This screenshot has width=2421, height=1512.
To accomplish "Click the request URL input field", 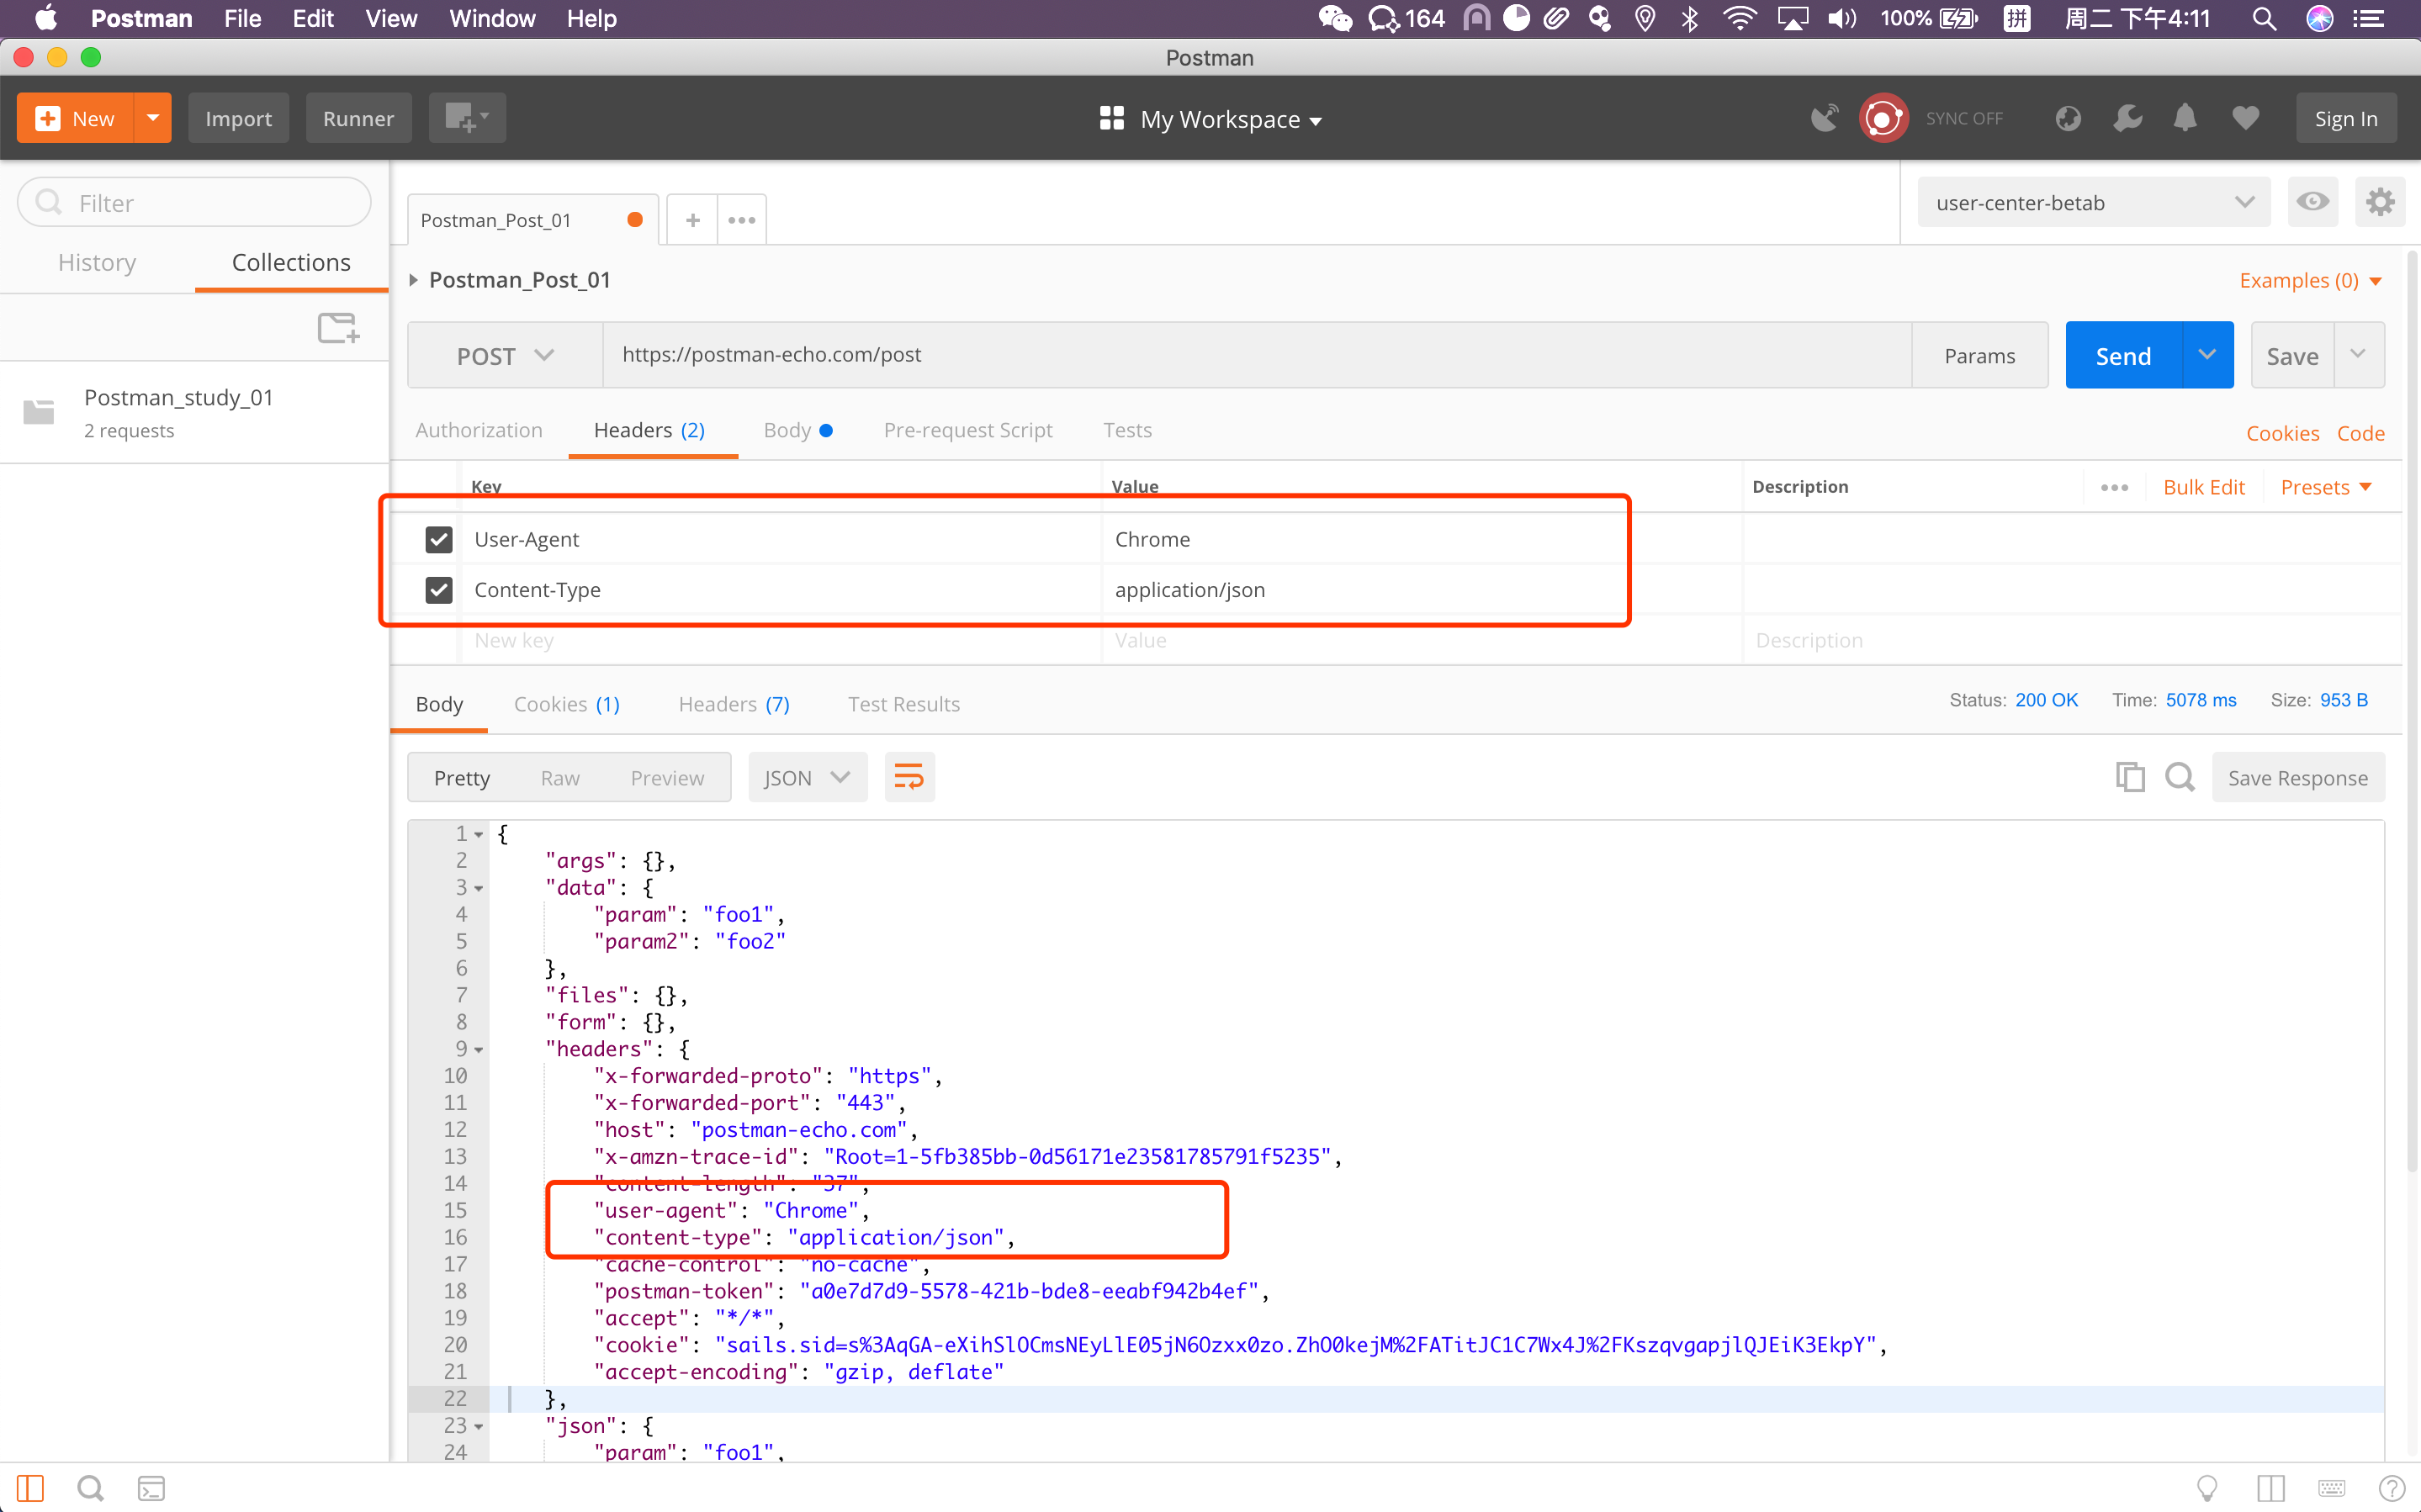I will [1257, 355].
